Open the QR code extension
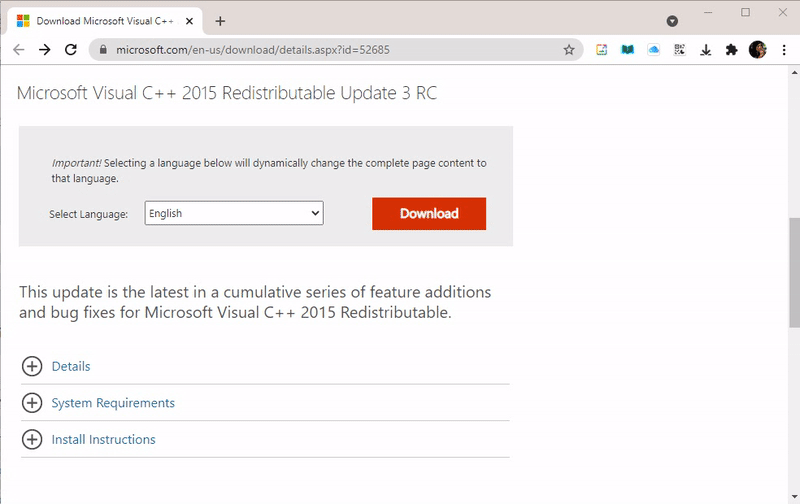800x504 pixels. pos(680,50)
